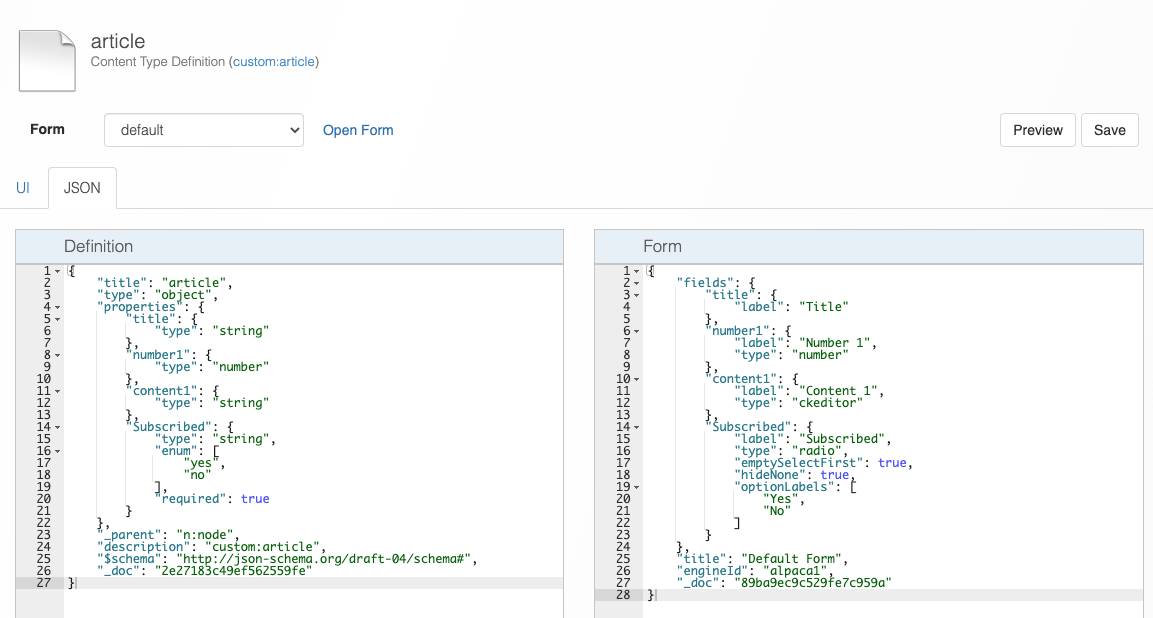Viewport: 1153px width, 618px height.
Task: Select the JSON tab
Action: coord(82,188)
